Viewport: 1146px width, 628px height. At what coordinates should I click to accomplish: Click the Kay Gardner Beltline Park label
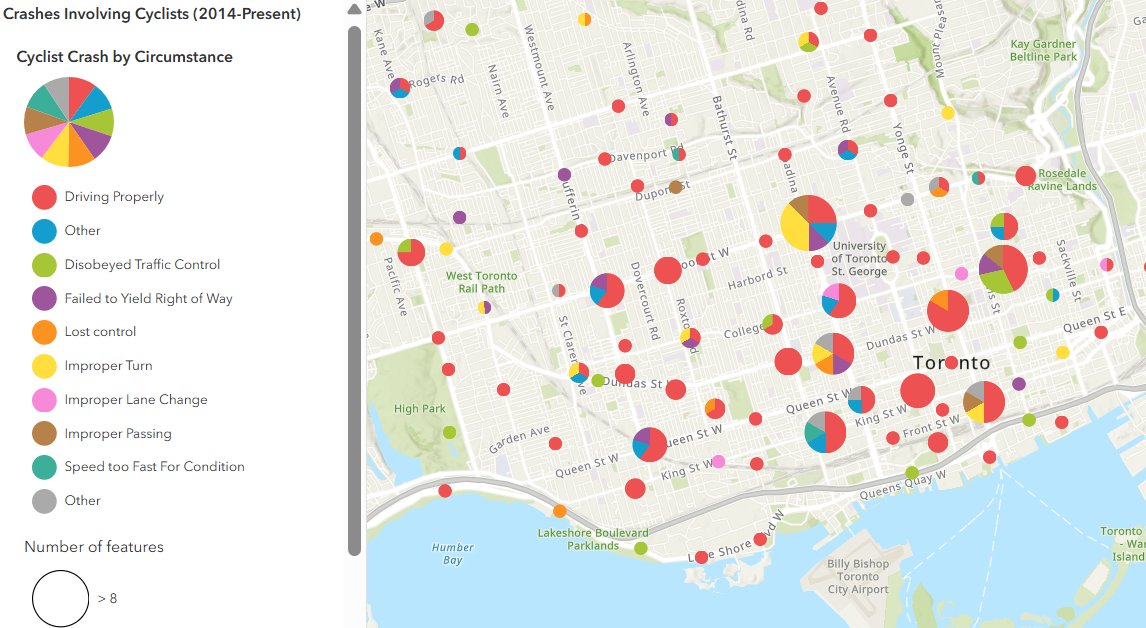(1044, 50)
